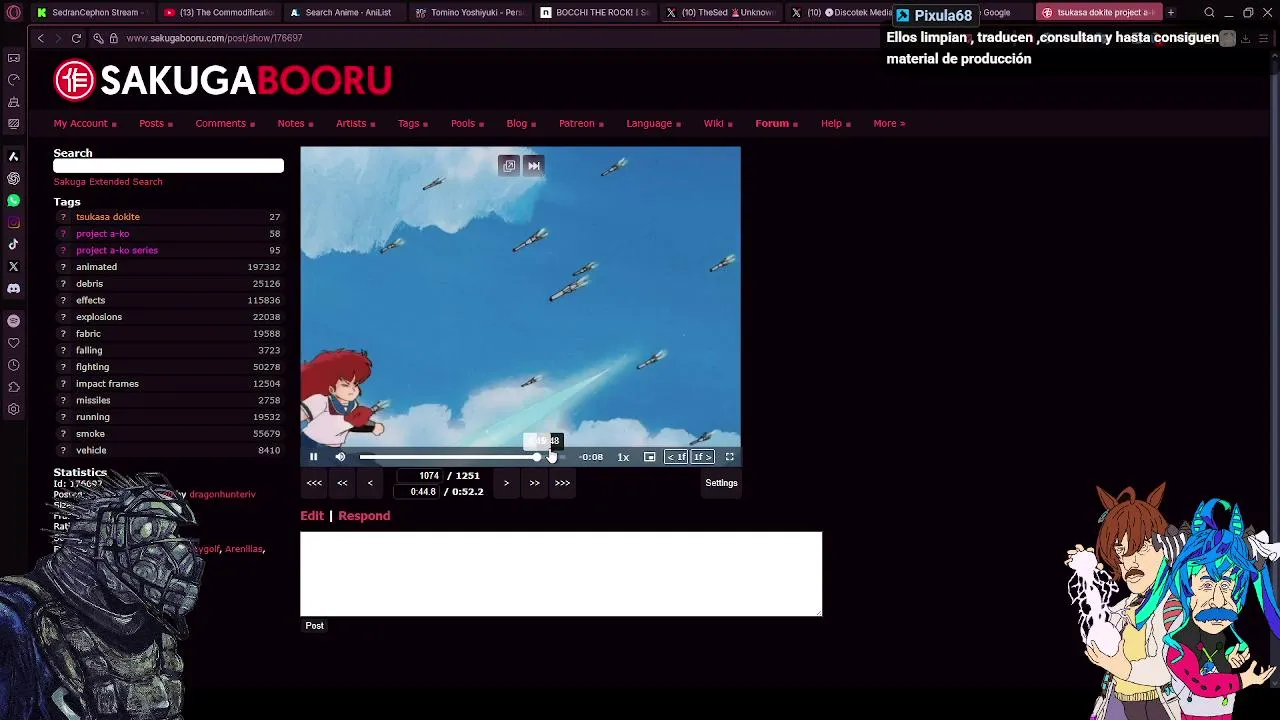Go to the previous frame with <
Image resolution: width=1280 pixels, height=720 pixels.
click(370, 483)
